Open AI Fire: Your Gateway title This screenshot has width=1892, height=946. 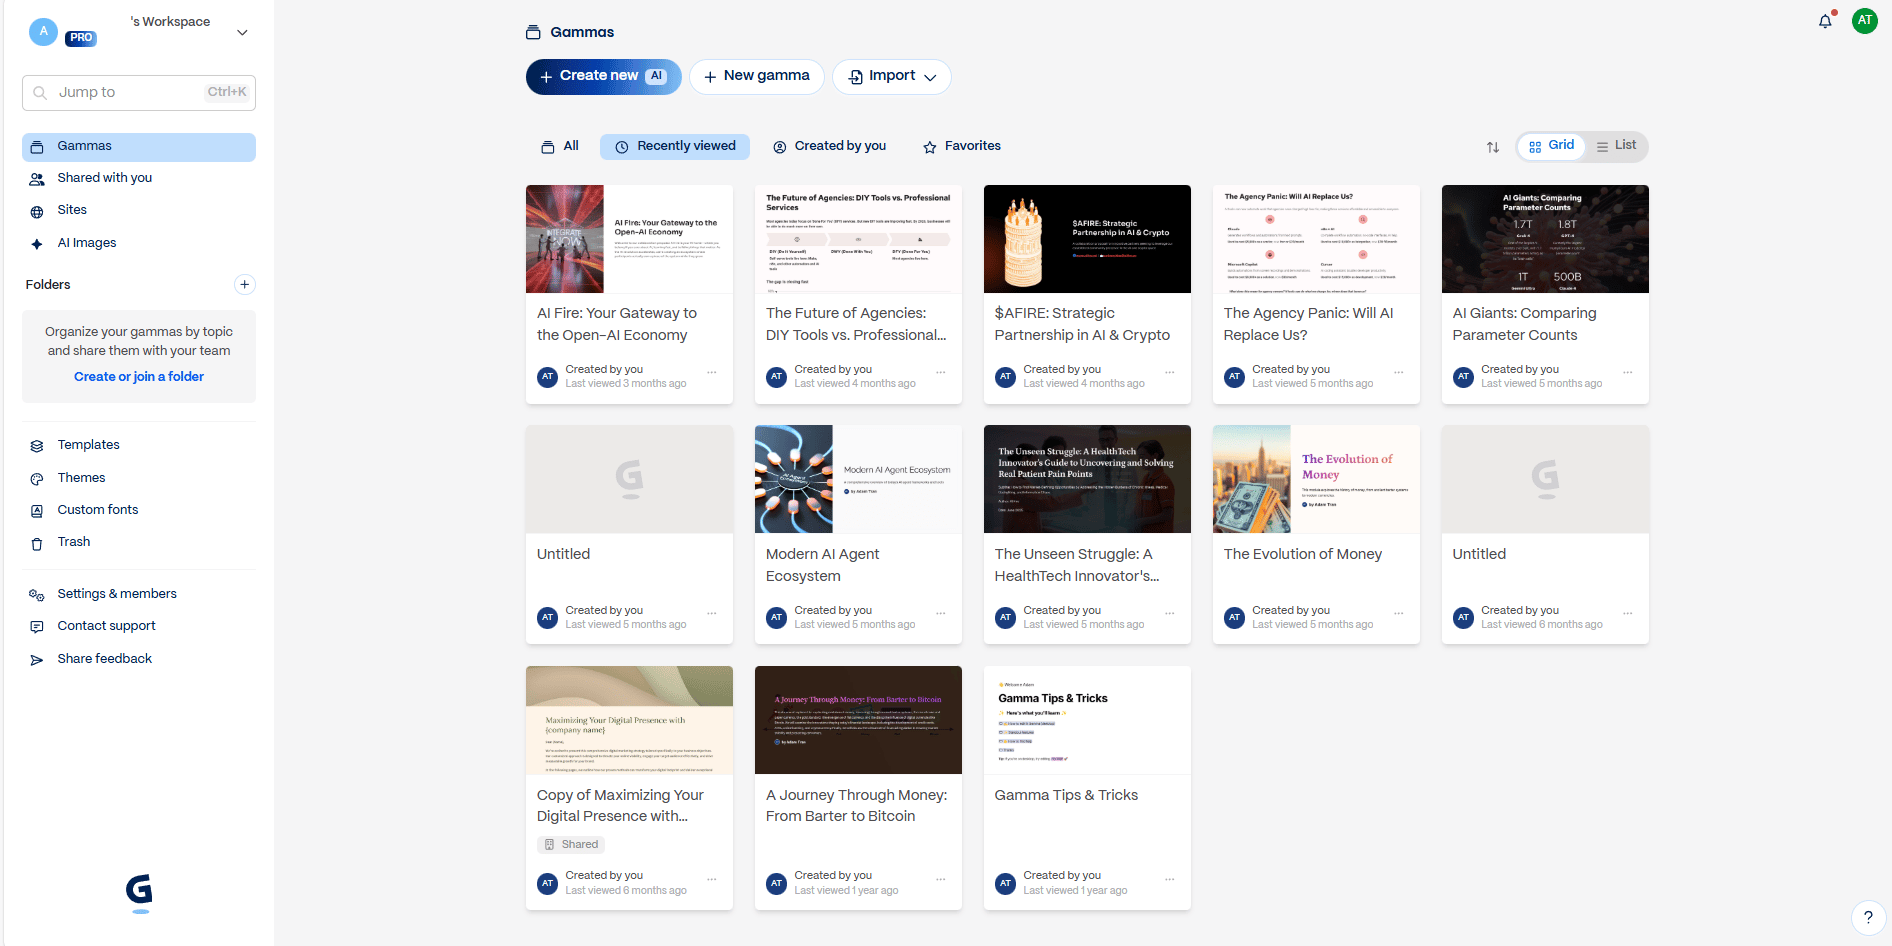(617, 325)
